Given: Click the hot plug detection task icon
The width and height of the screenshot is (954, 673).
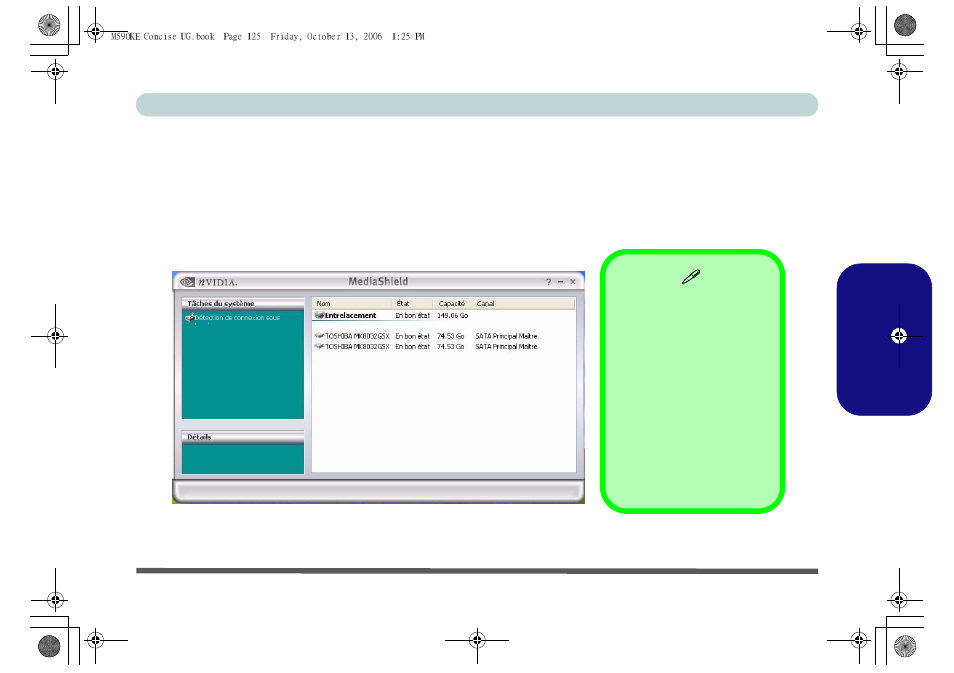Looking at the screenshot, I should point(188,317).
